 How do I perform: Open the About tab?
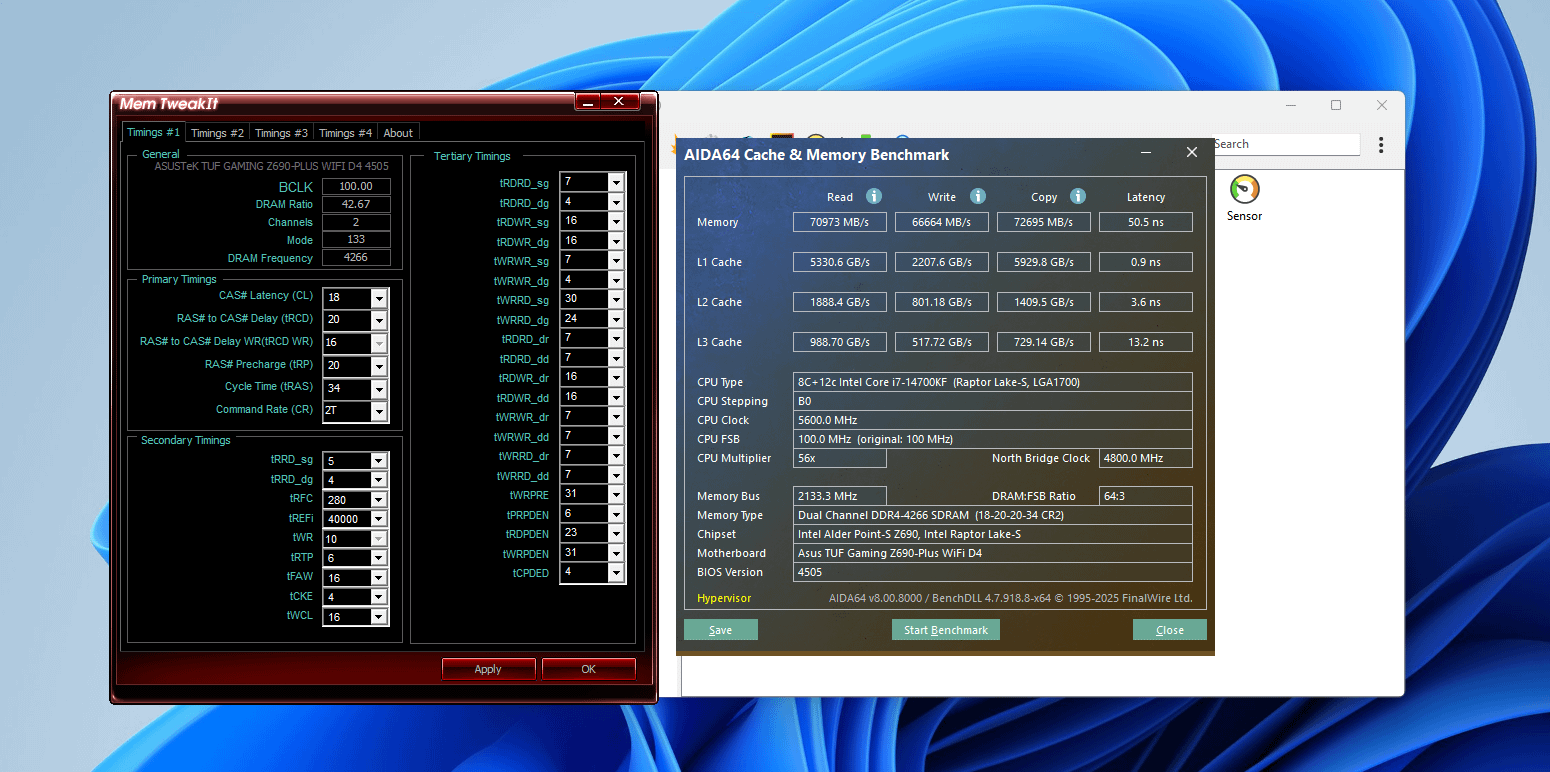(x=398, y=133)
